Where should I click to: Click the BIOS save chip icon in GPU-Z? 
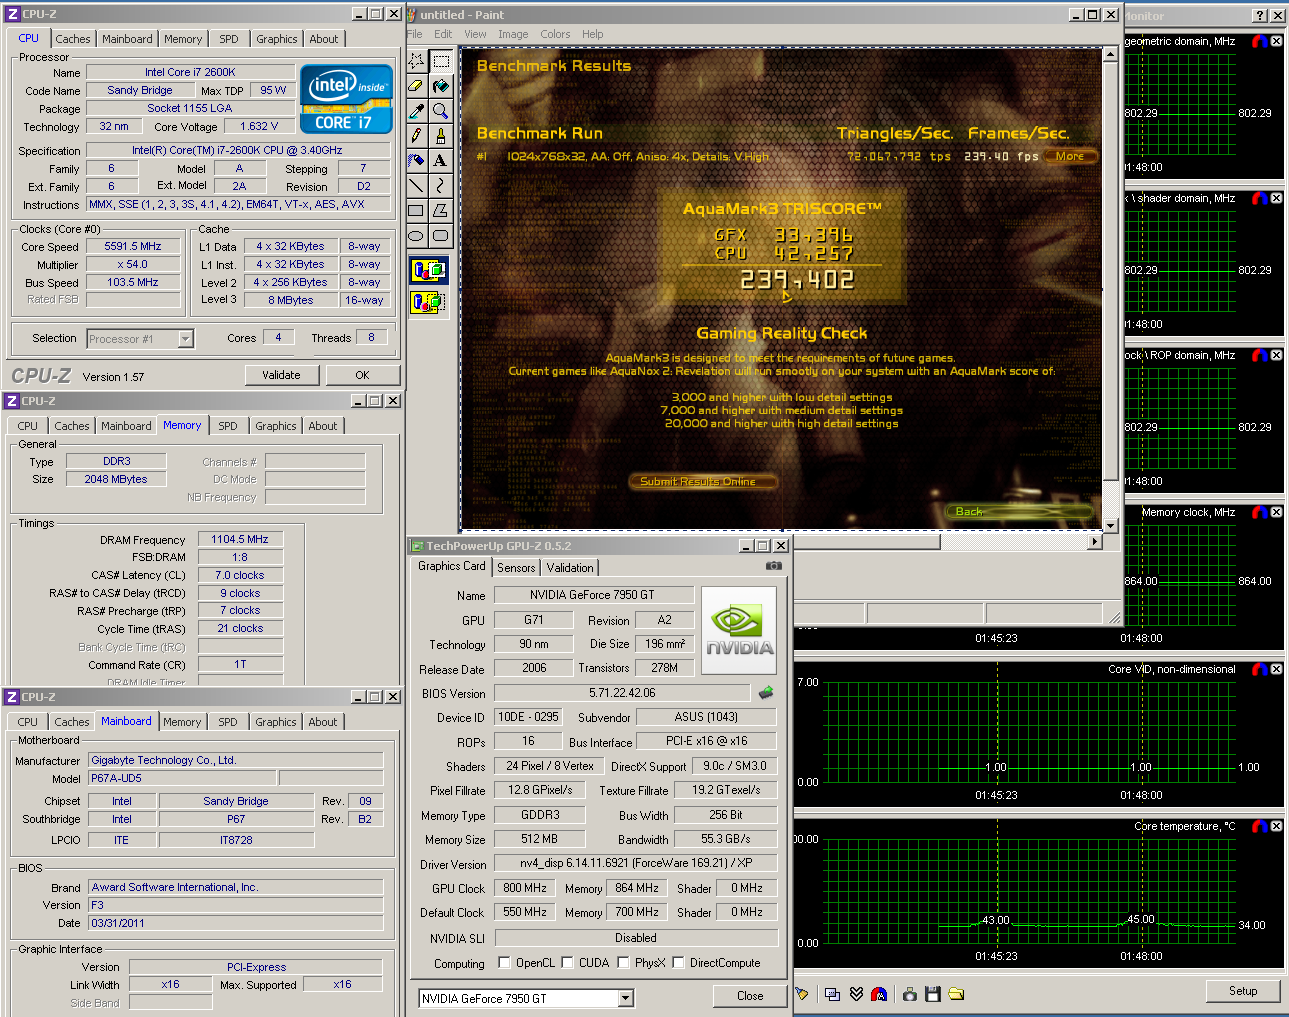coord(766,692)
